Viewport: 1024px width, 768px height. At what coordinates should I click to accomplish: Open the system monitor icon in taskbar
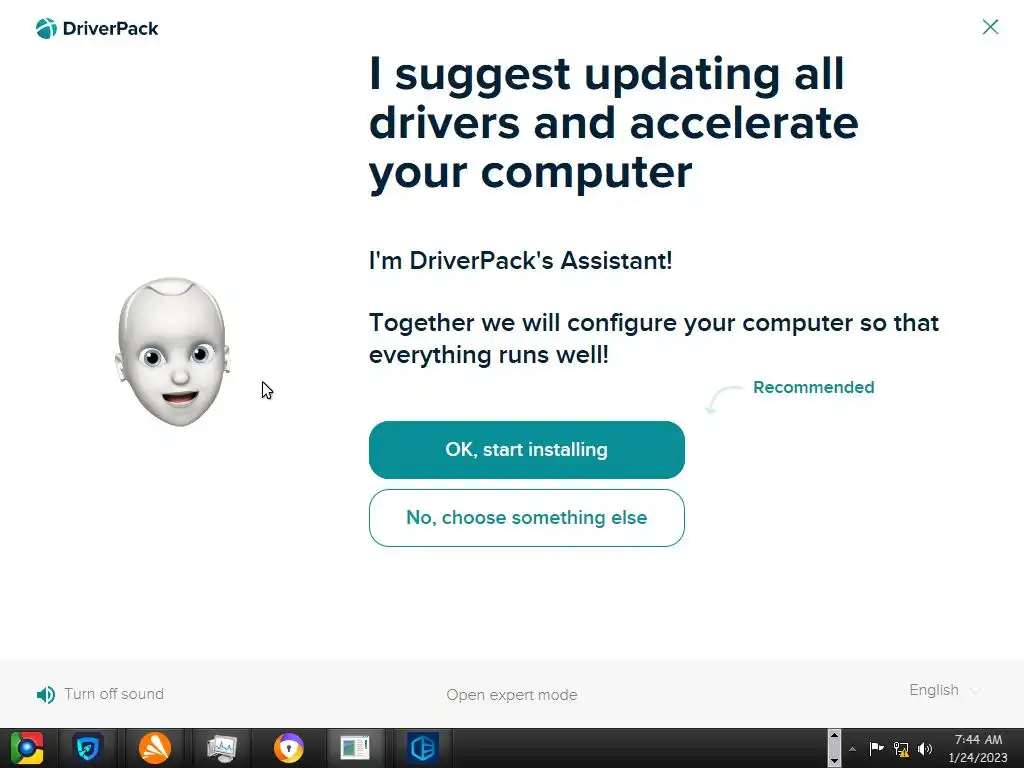point(221,748)
